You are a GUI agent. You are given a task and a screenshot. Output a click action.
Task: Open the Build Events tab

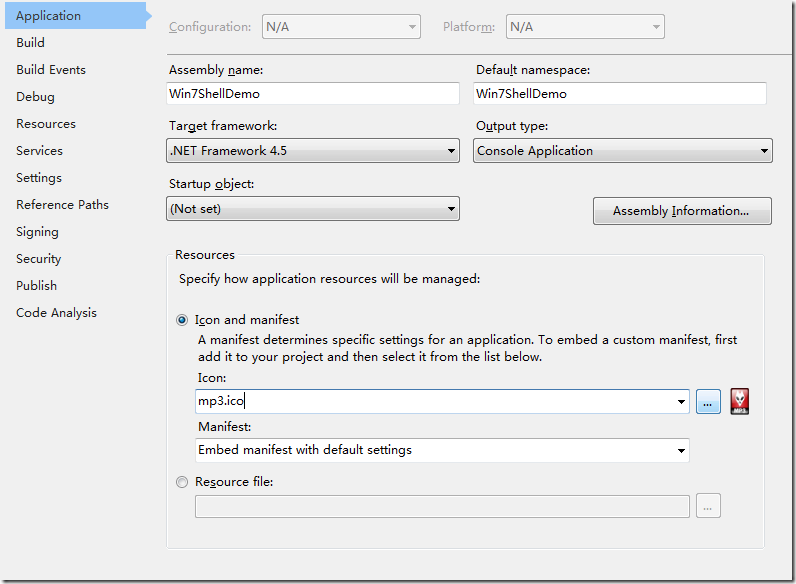[51, 70]
